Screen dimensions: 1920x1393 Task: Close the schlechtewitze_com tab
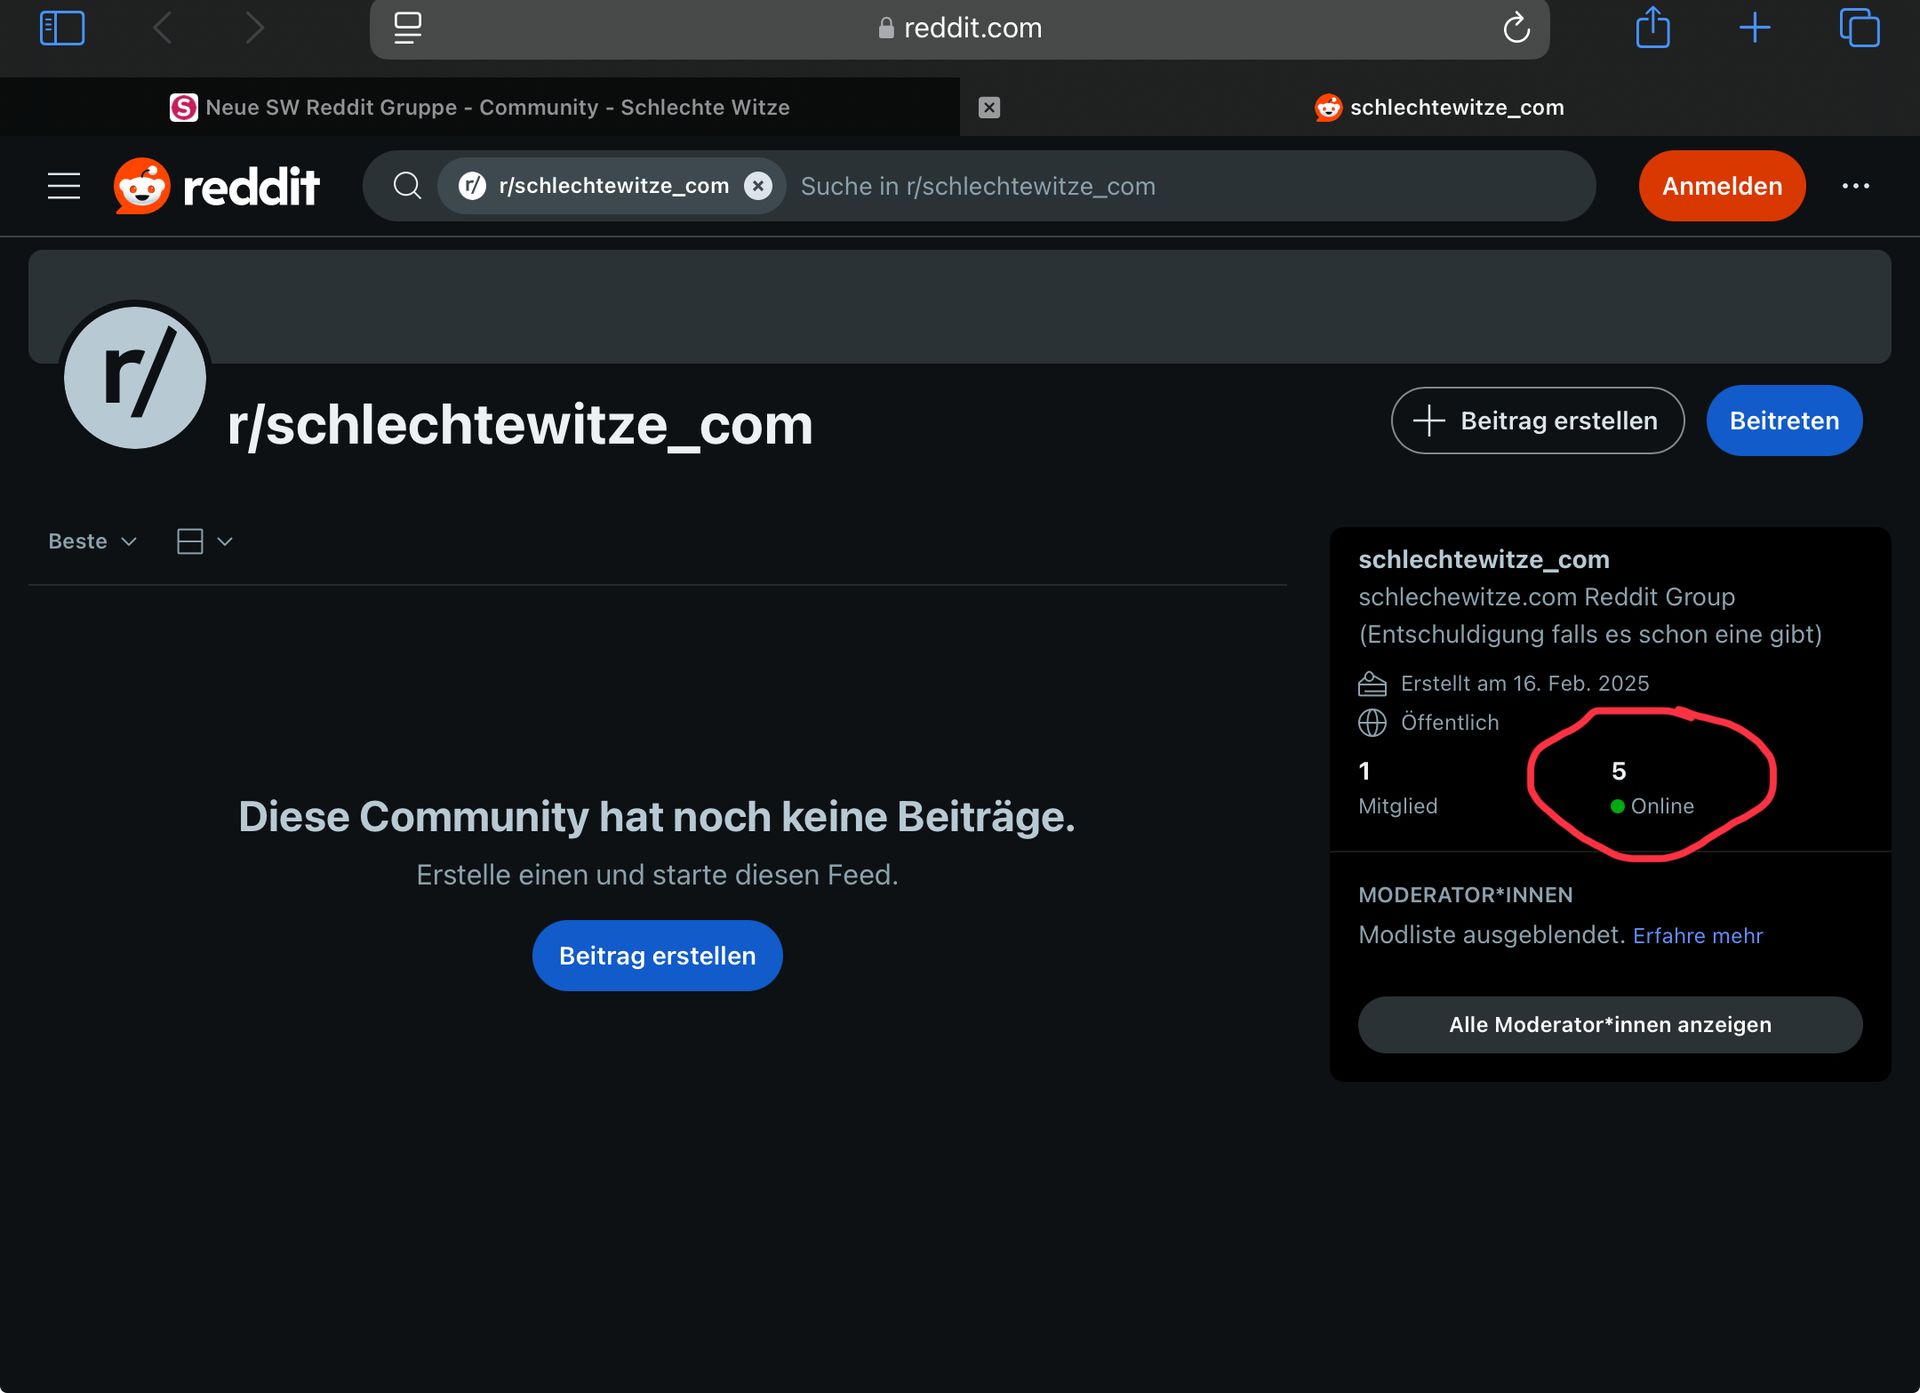coord(989,107)
